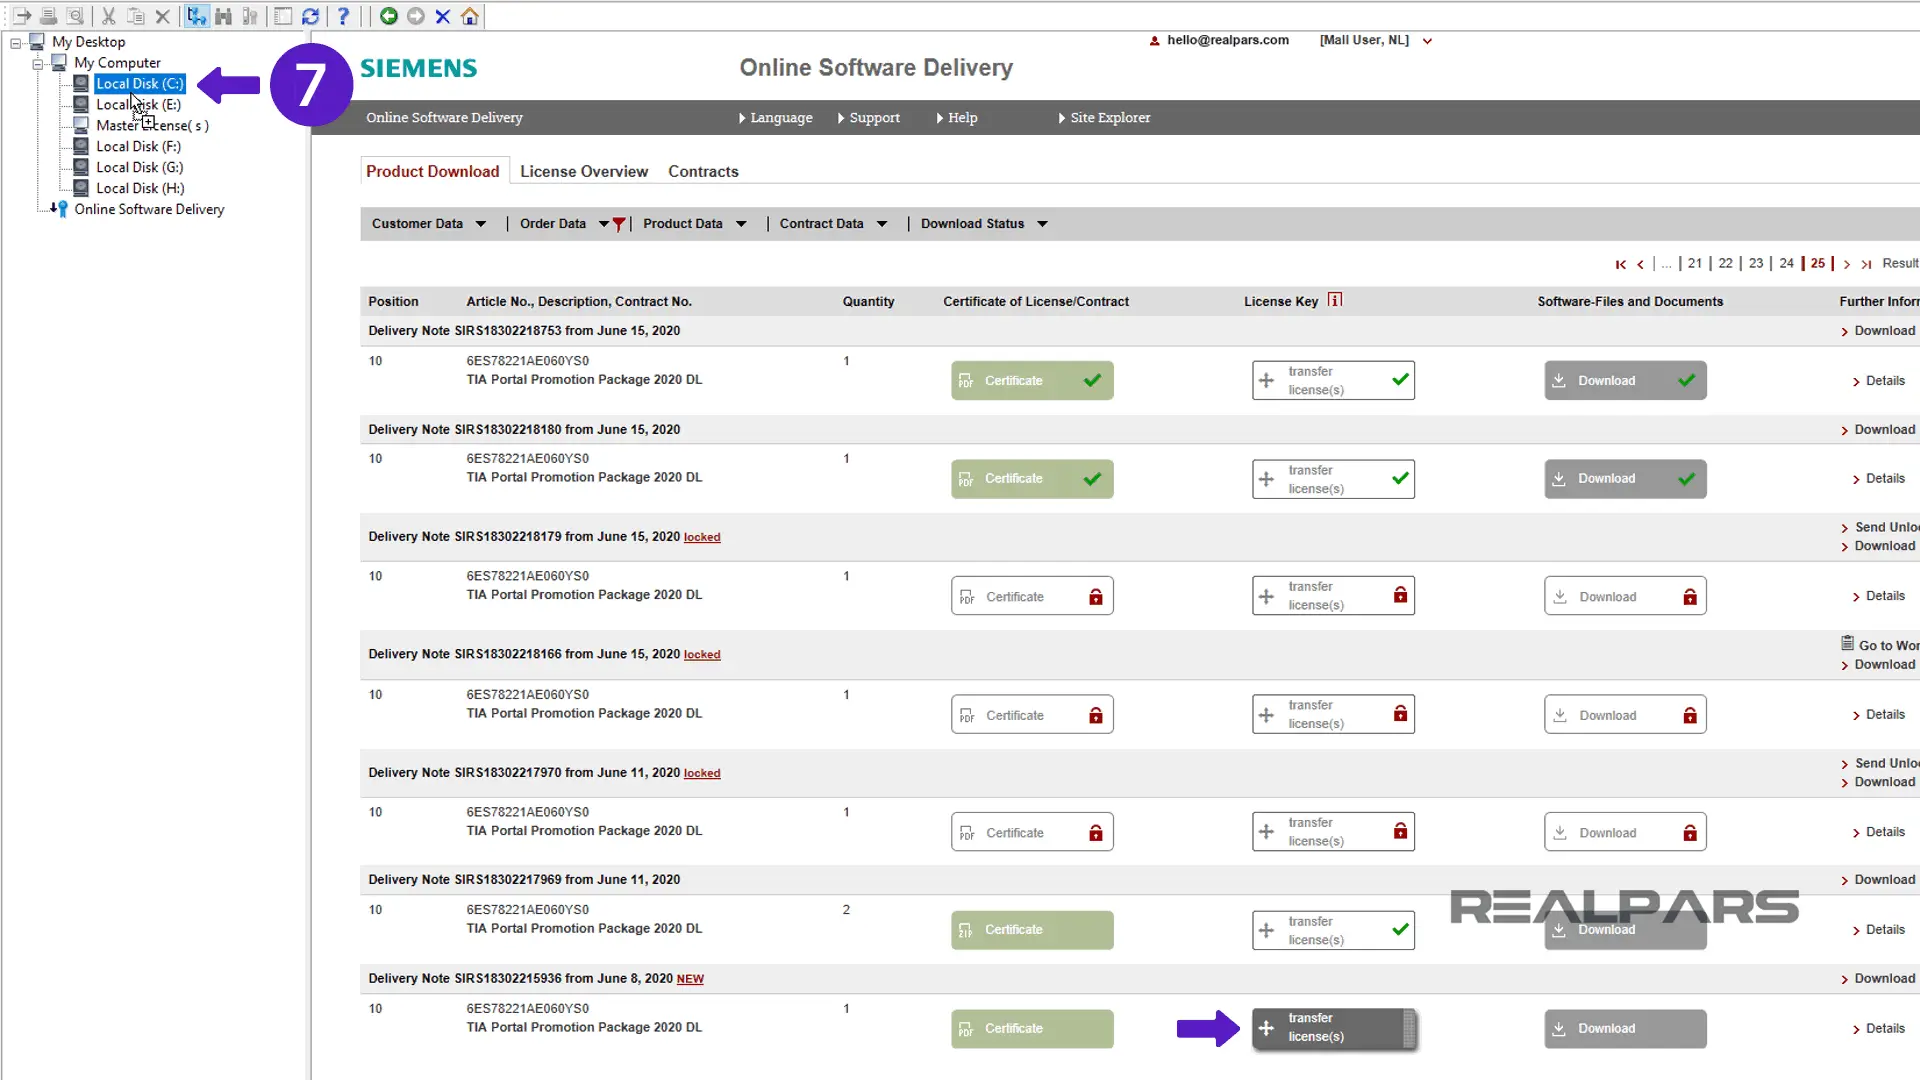Click transfer license(s) for note SIRS18302215936
This screenshot has height=1080, width=1920.
[x=1334, y=1028]
